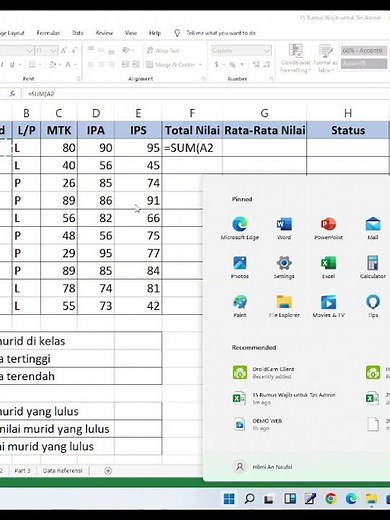Open the Help ribbon tab
This screenshot has height=520, width=390.
tap(155, 33)
